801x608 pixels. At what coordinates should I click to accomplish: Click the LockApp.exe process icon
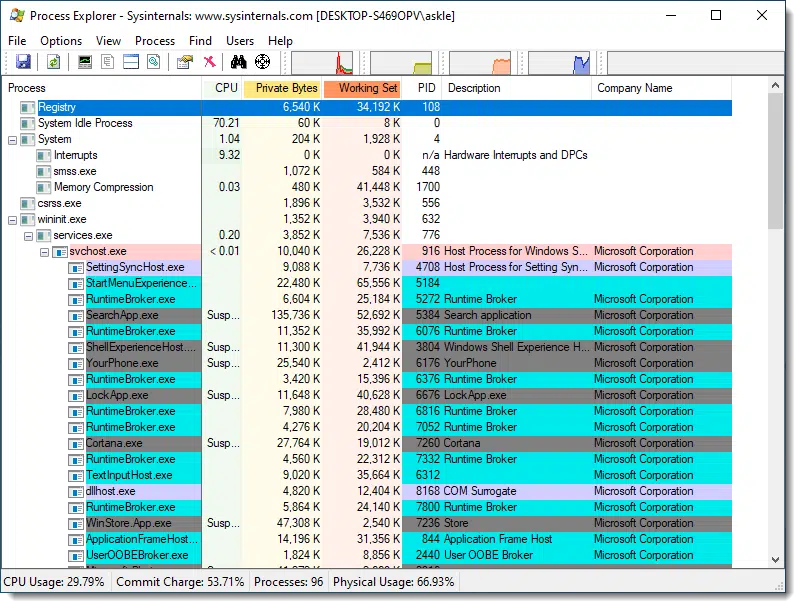76,395
